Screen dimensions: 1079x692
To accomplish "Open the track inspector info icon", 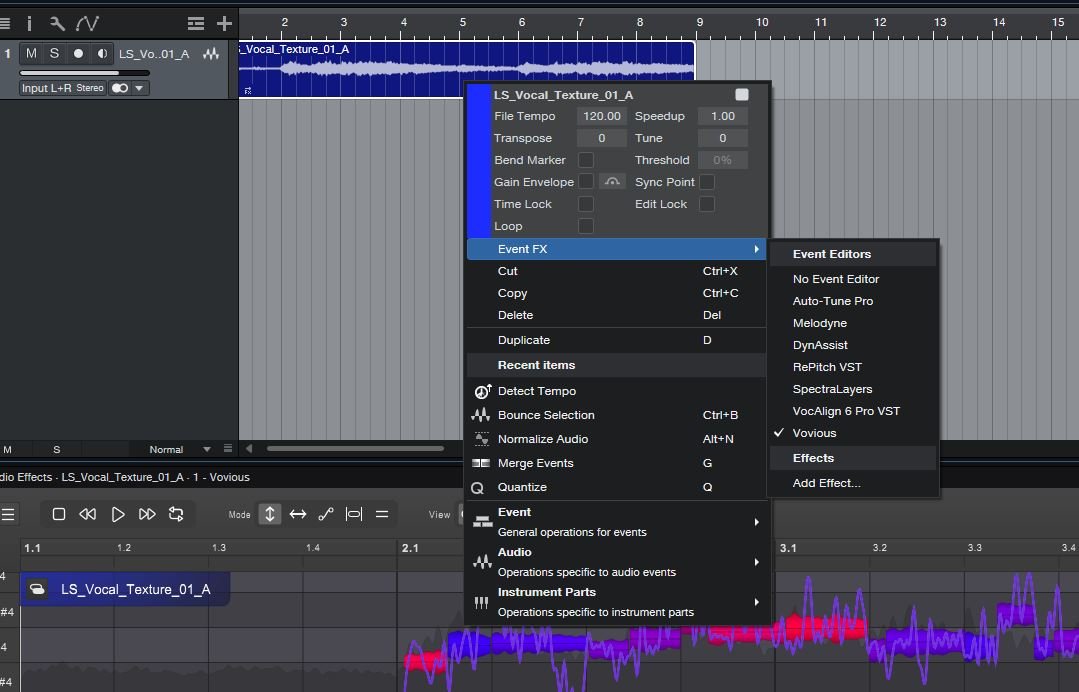I will [x=29, y=23].
